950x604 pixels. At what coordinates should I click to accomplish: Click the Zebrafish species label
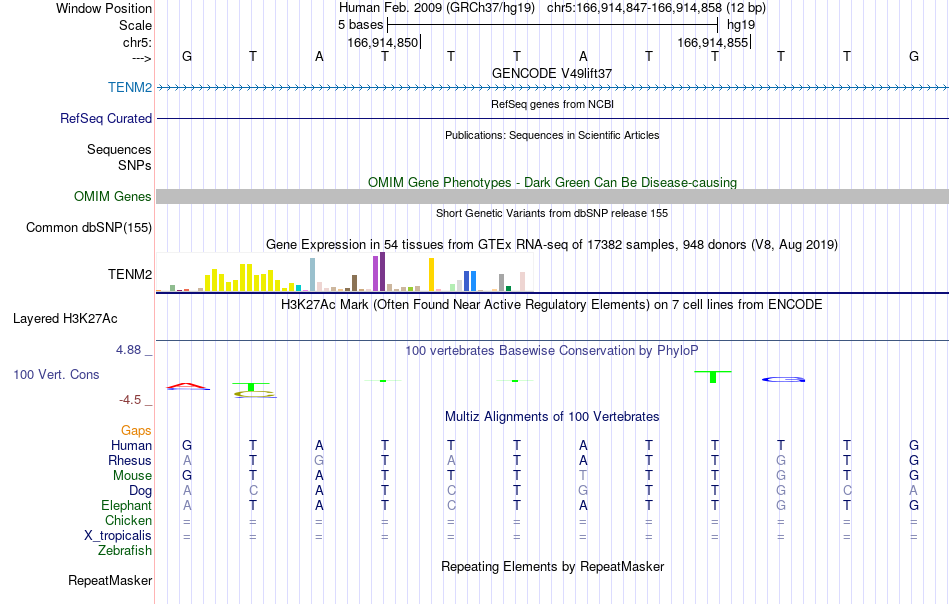(x=125, y=551)
